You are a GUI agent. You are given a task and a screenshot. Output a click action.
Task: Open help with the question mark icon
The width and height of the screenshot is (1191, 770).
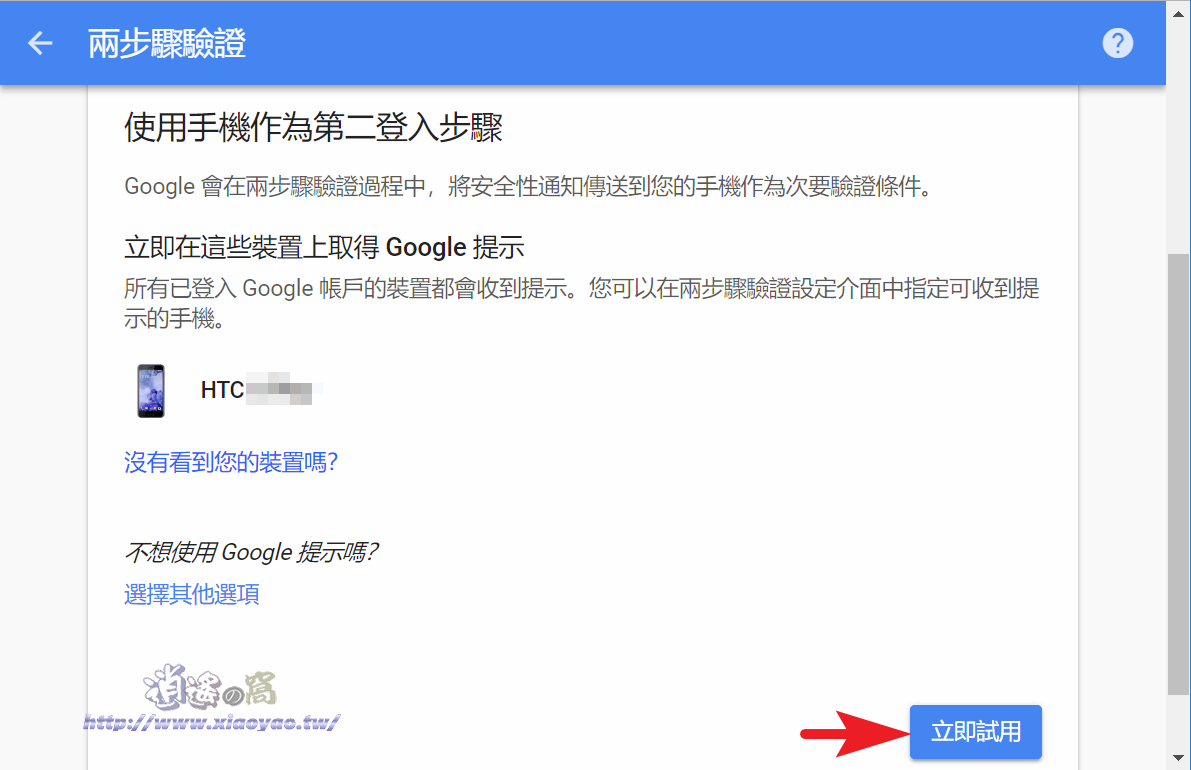(x=1117, y=43)
